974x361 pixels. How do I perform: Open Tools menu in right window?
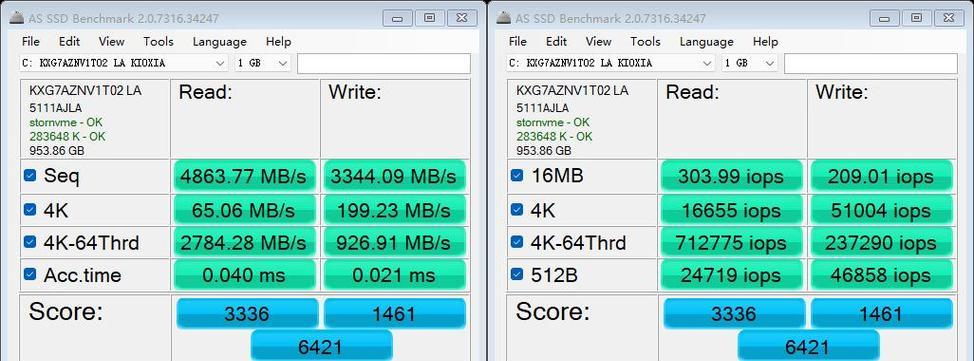coord(645,42)
